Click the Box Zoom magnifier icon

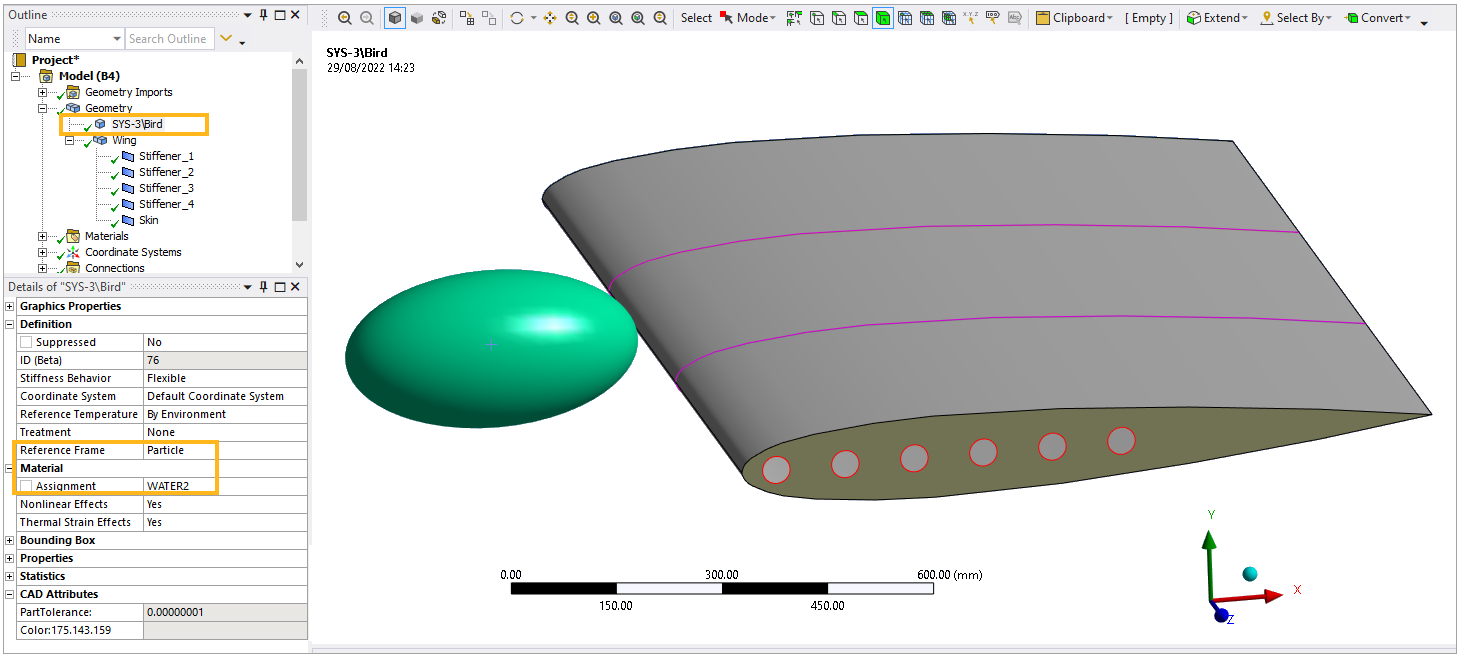(594, 17)
